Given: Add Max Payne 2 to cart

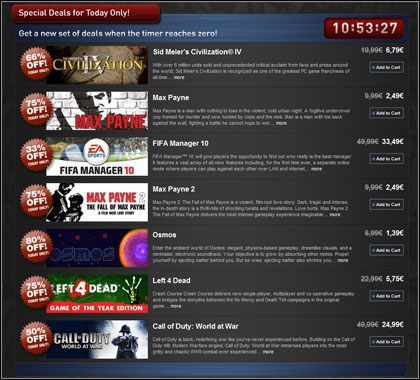Looking at the screenshot, I should point(387,204).
